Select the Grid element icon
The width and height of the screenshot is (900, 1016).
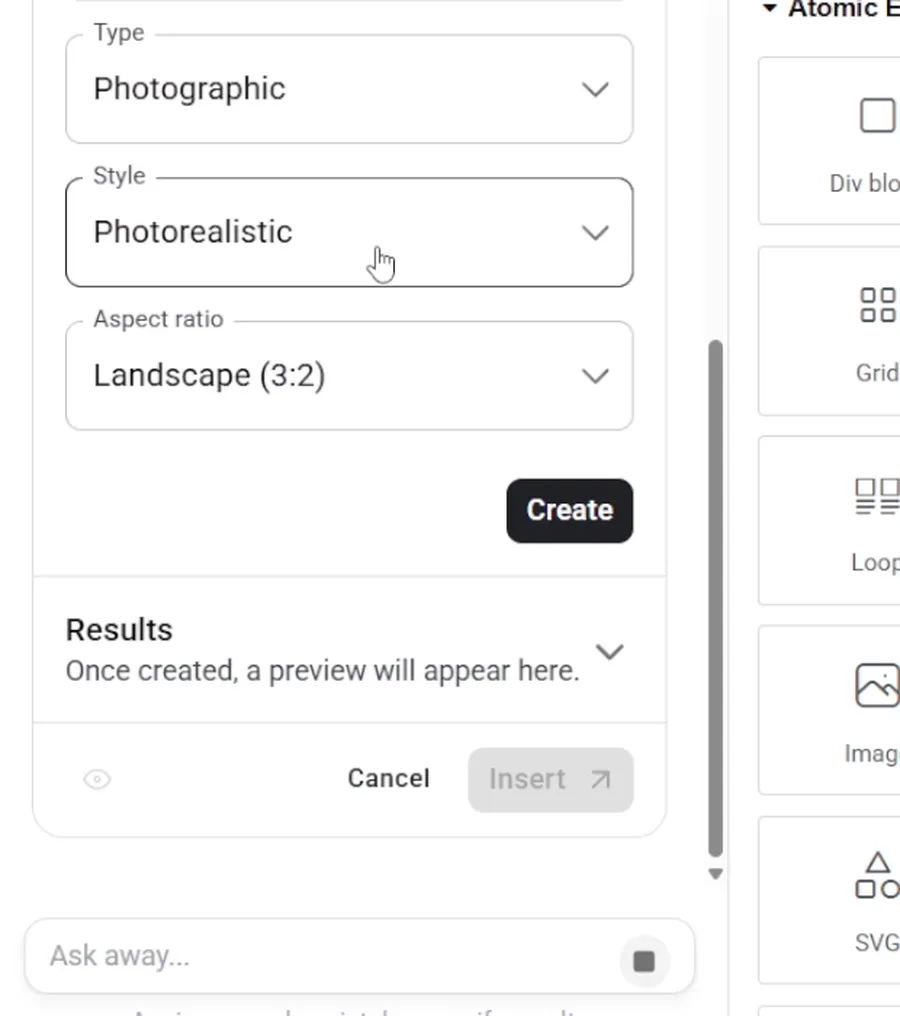[878, 305]
